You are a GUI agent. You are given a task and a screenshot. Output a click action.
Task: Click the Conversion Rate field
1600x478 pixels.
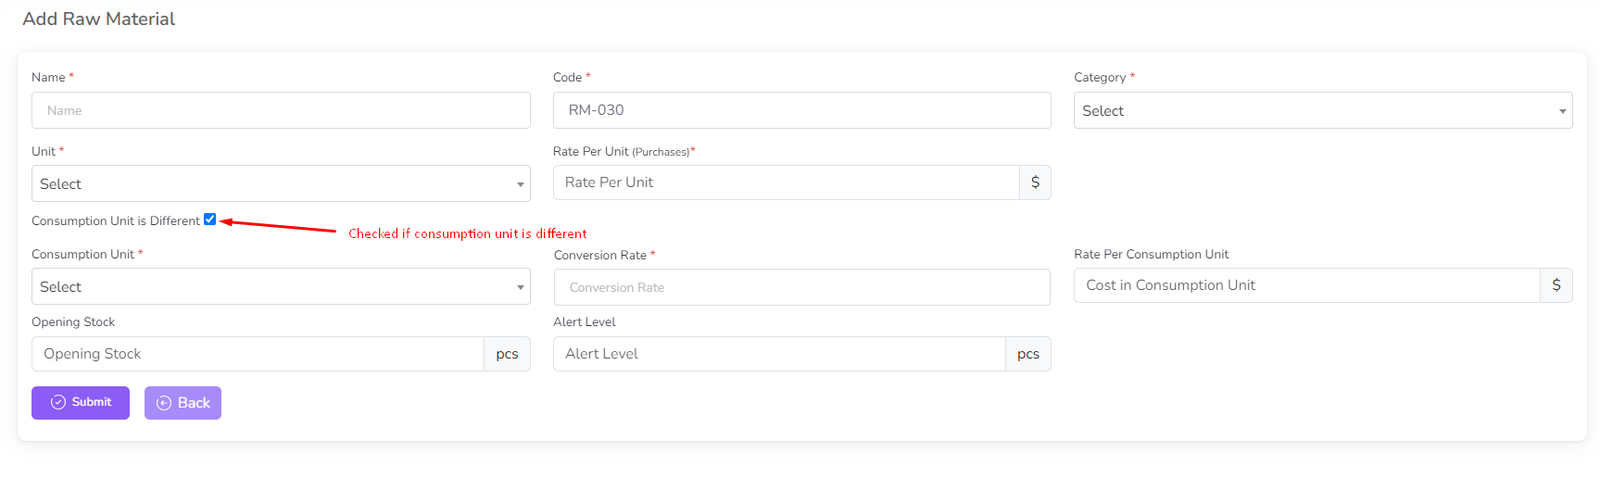(x=801, y=288)
